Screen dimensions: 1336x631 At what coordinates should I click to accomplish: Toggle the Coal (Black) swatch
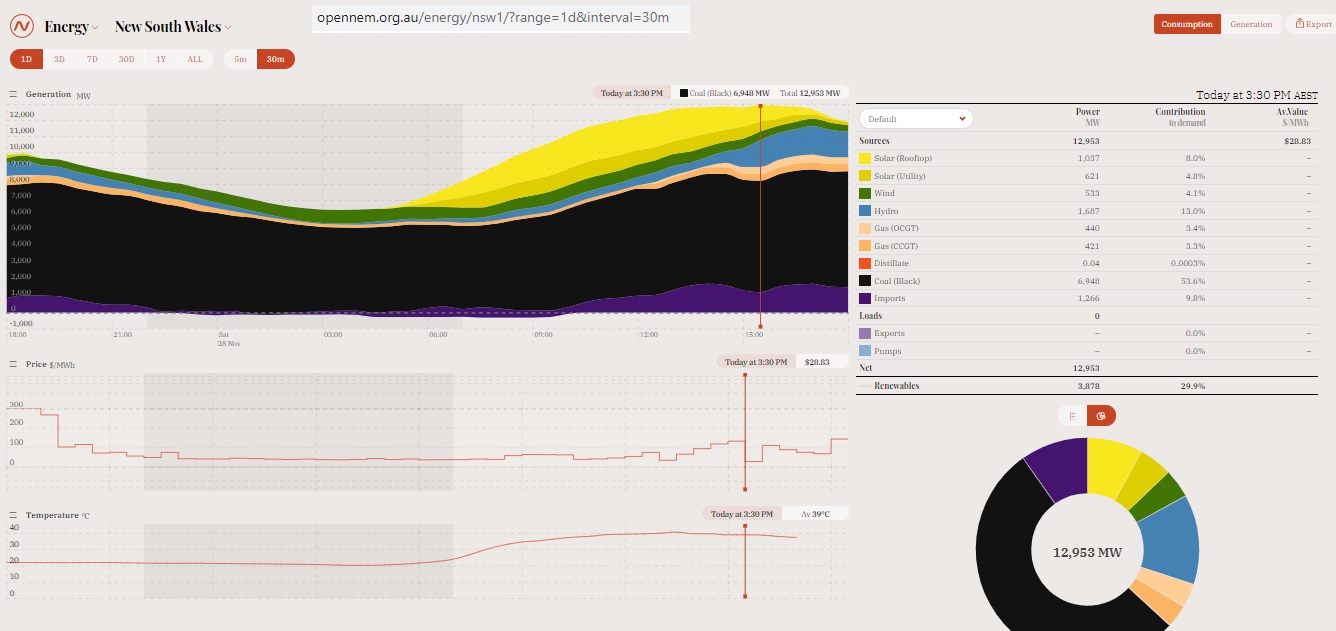[x=865, y=281]
